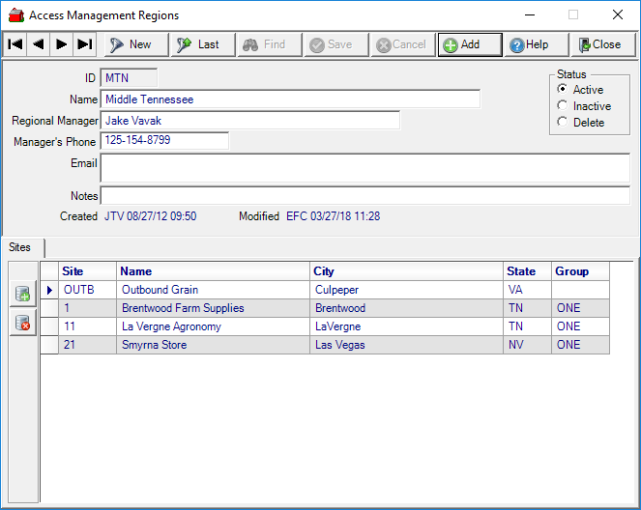This screenshot has height=510, width=641.
Task: Select the Active status option
Action: tap(563, 90)
